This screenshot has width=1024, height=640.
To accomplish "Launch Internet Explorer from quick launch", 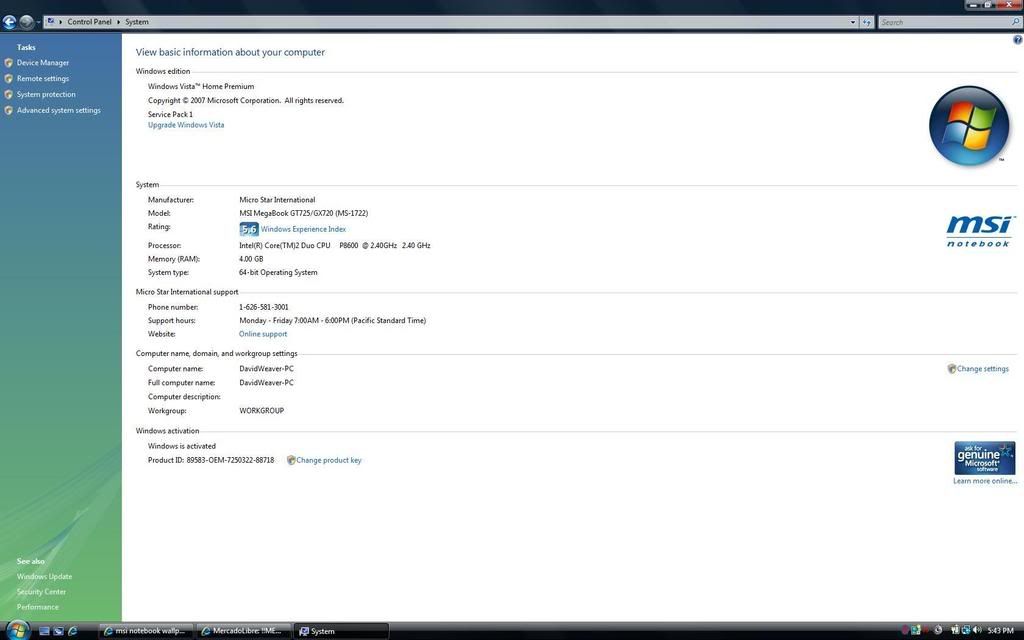I will click(x=73, y=631).
